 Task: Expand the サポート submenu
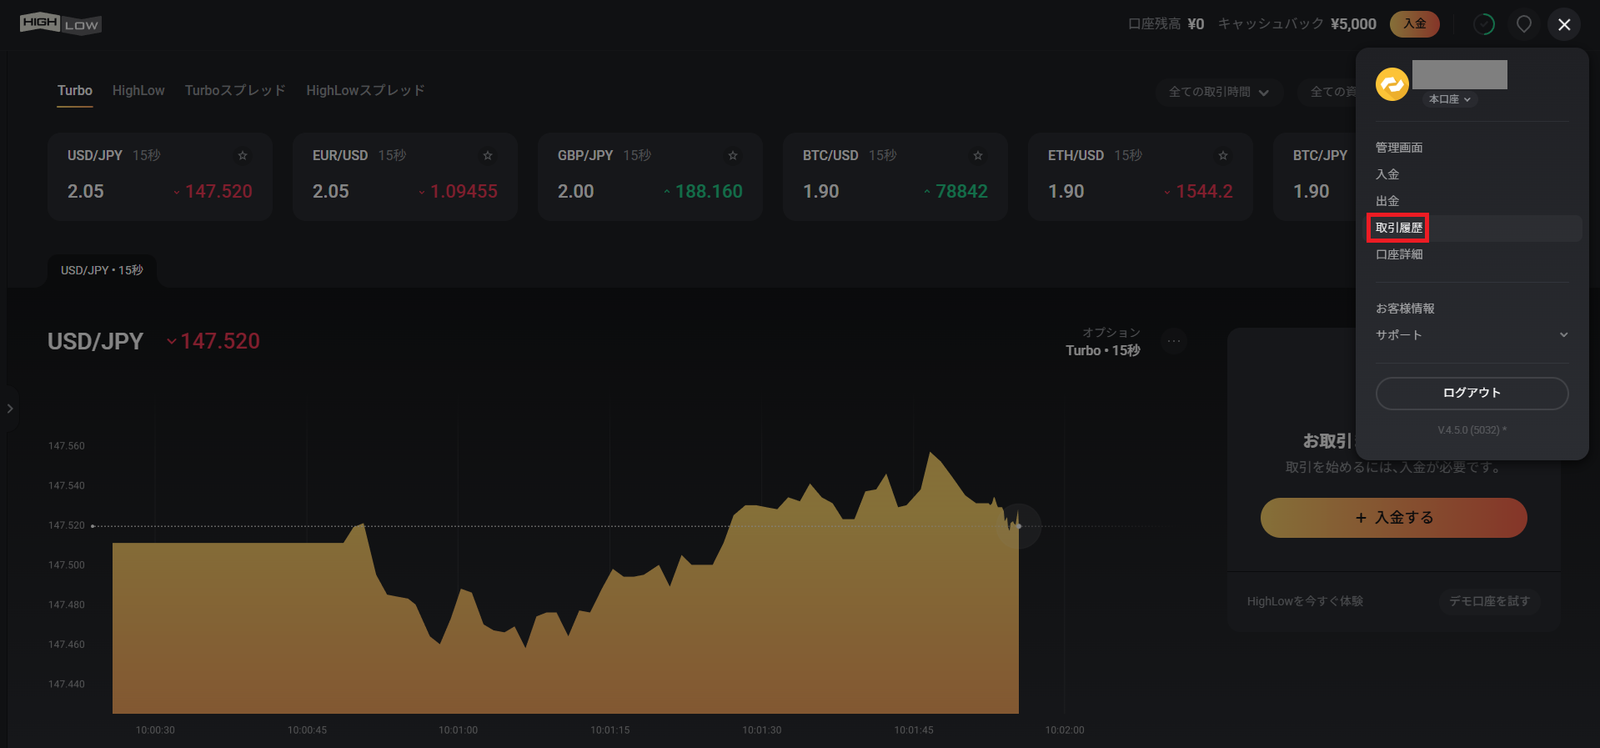click(1472, 335)
